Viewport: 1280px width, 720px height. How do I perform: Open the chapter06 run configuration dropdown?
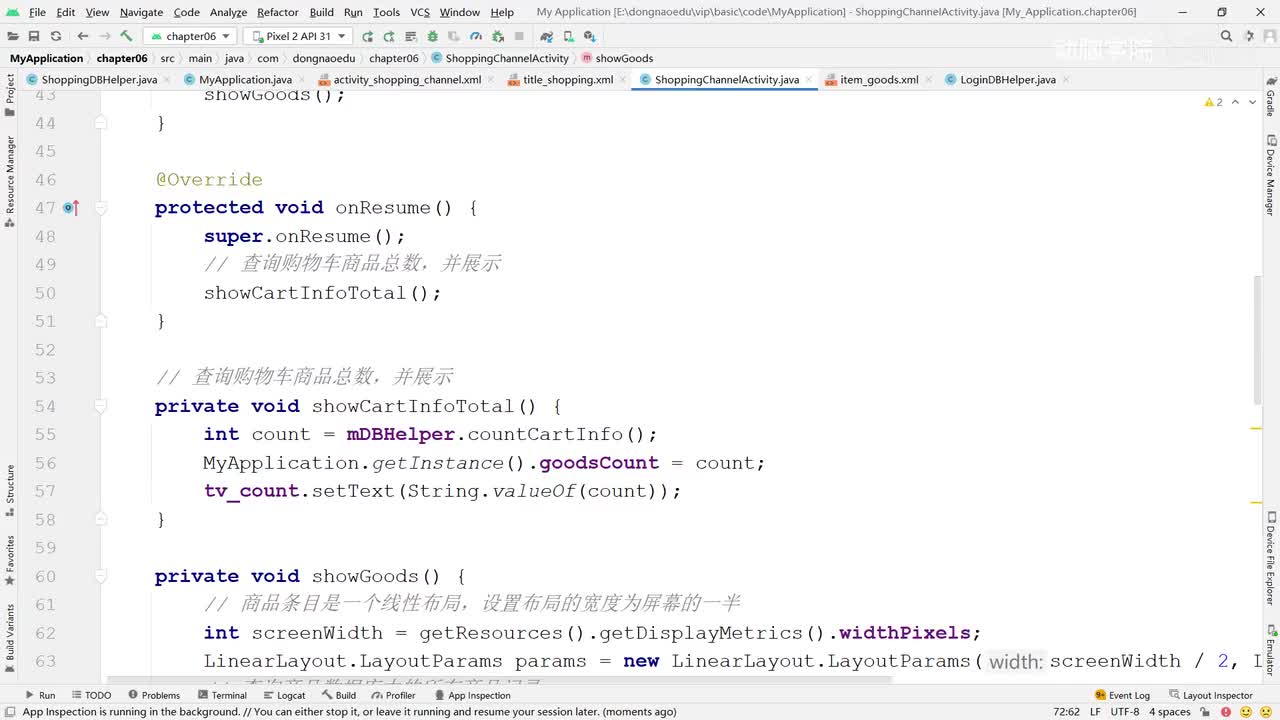[191, 36]
